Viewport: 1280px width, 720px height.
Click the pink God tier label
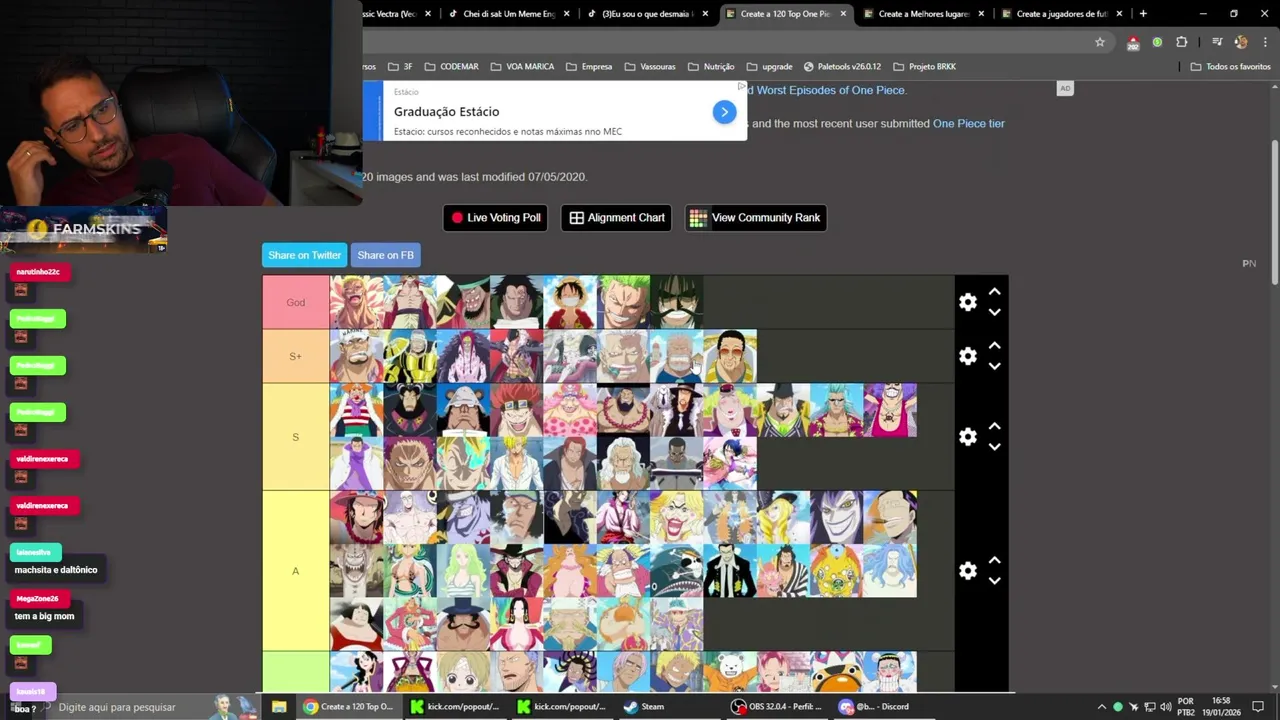[x=296, y=302]
